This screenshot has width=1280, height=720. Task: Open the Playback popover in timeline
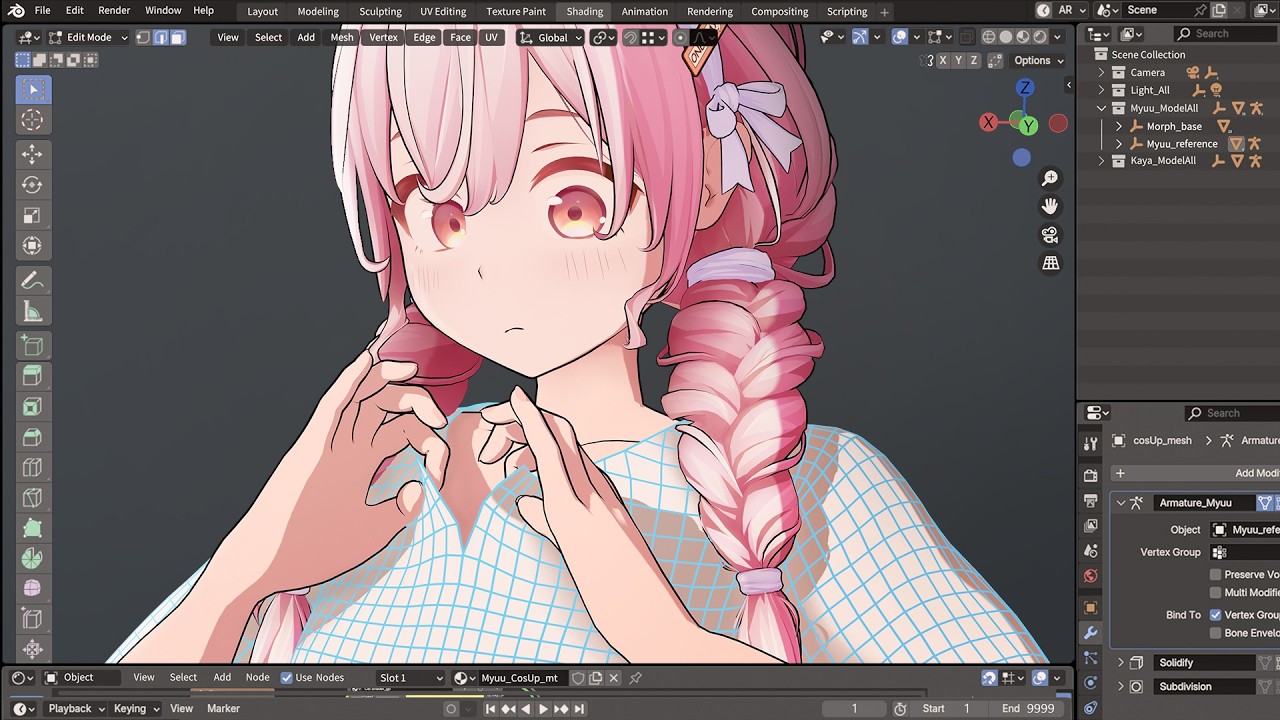pos(76,709)
